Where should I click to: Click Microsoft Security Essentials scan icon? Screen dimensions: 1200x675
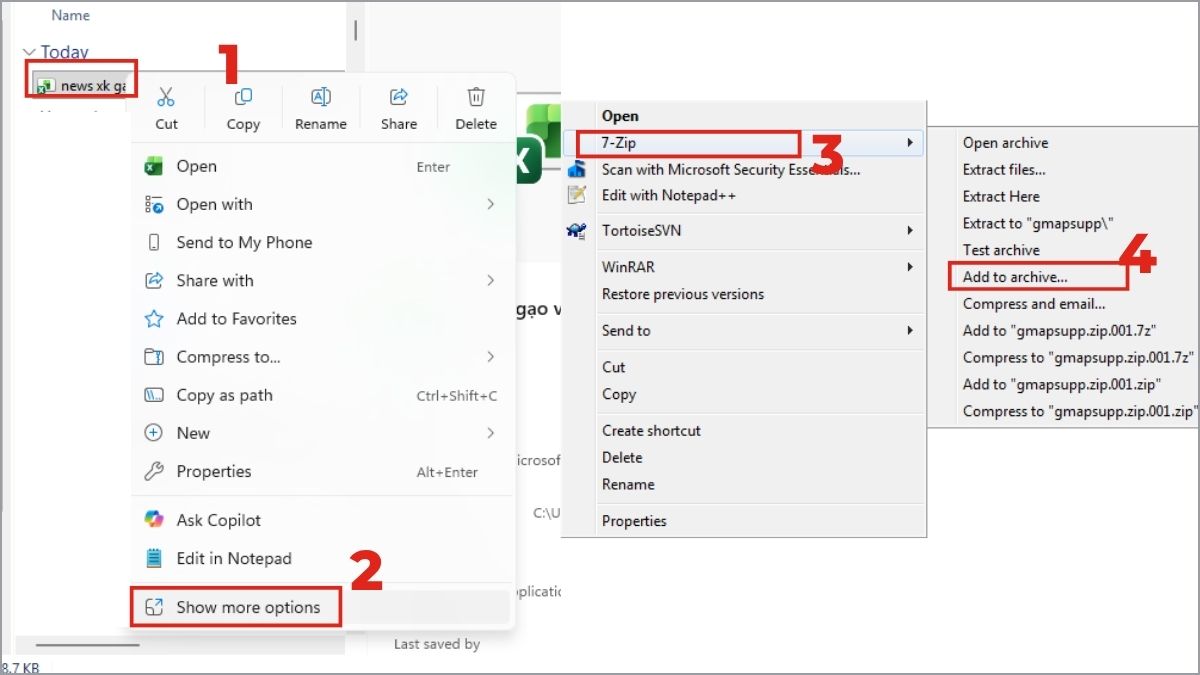point(576,170)
